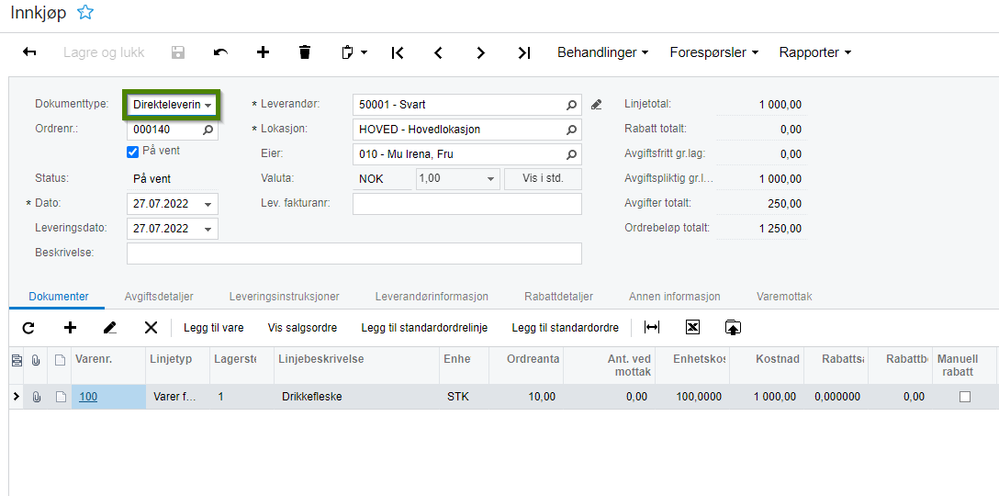
Task: Open the search lens in Ordrenr. field
Action: 208,129
